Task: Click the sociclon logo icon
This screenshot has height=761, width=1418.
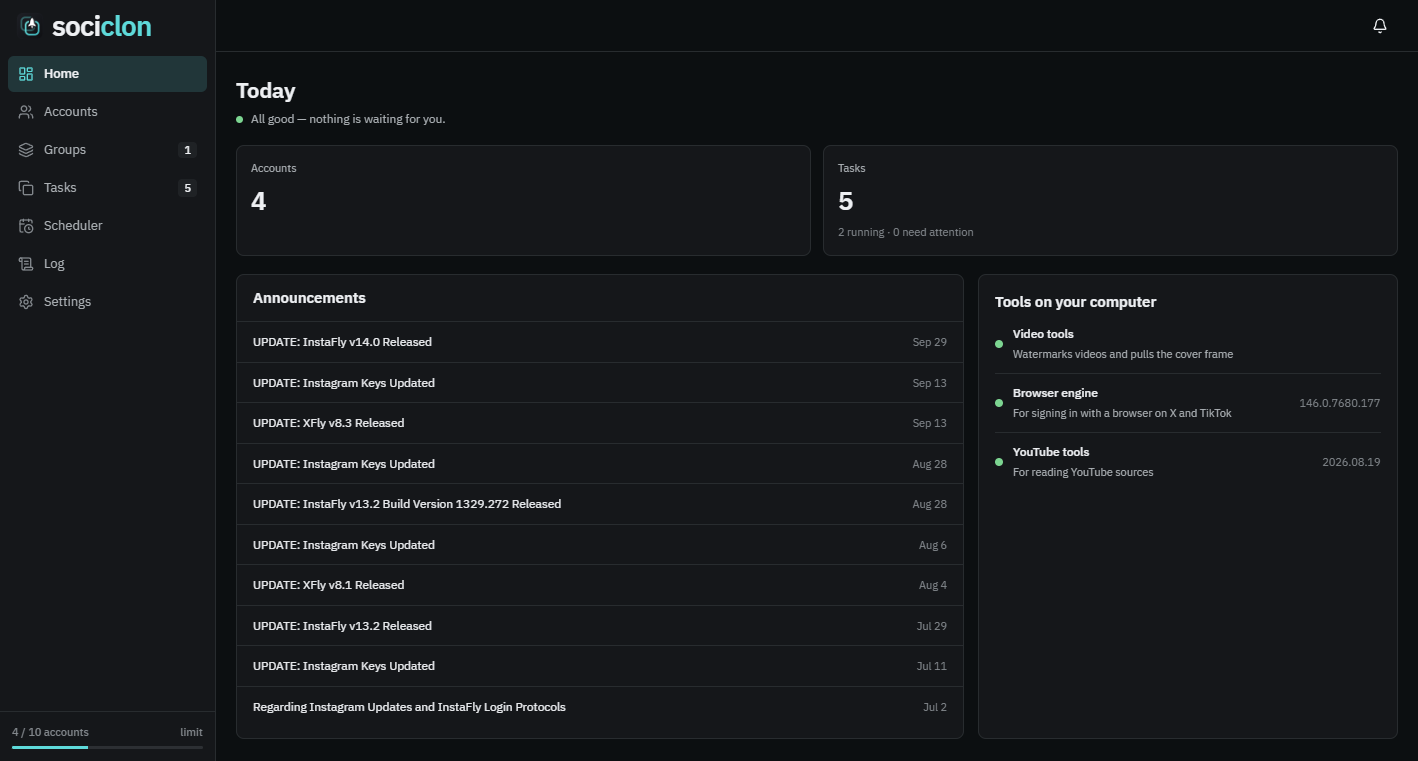Action: (31, 26)
